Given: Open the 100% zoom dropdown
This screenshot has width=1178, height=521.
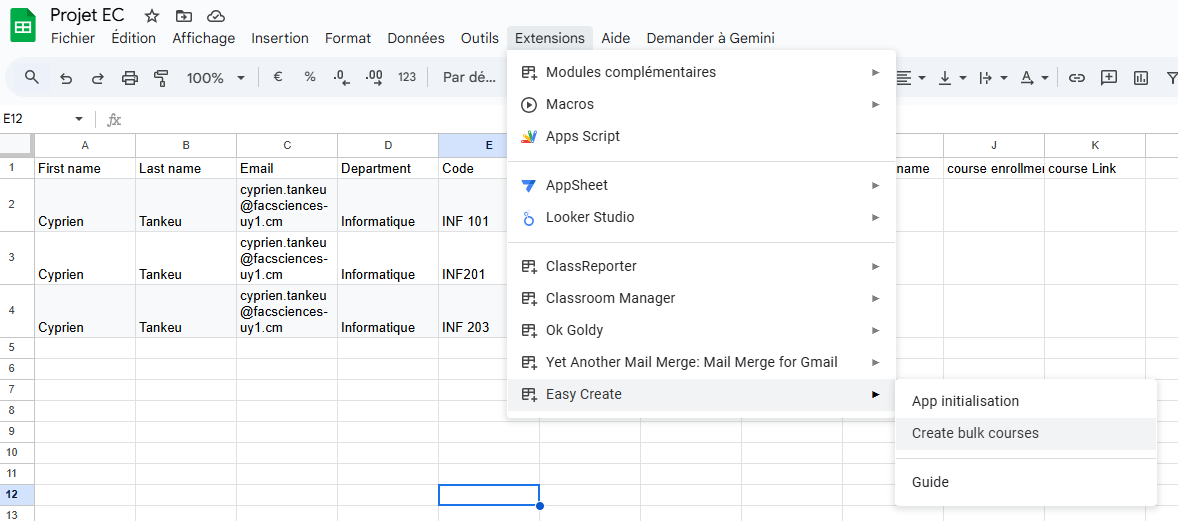Looking at the screenshot, I should pyautogui.click(x=216, y=78).
